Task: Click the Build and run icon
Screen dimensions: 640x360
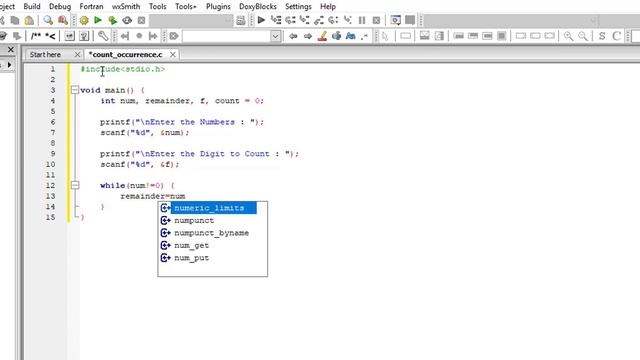Action: (x=112, y=20)
